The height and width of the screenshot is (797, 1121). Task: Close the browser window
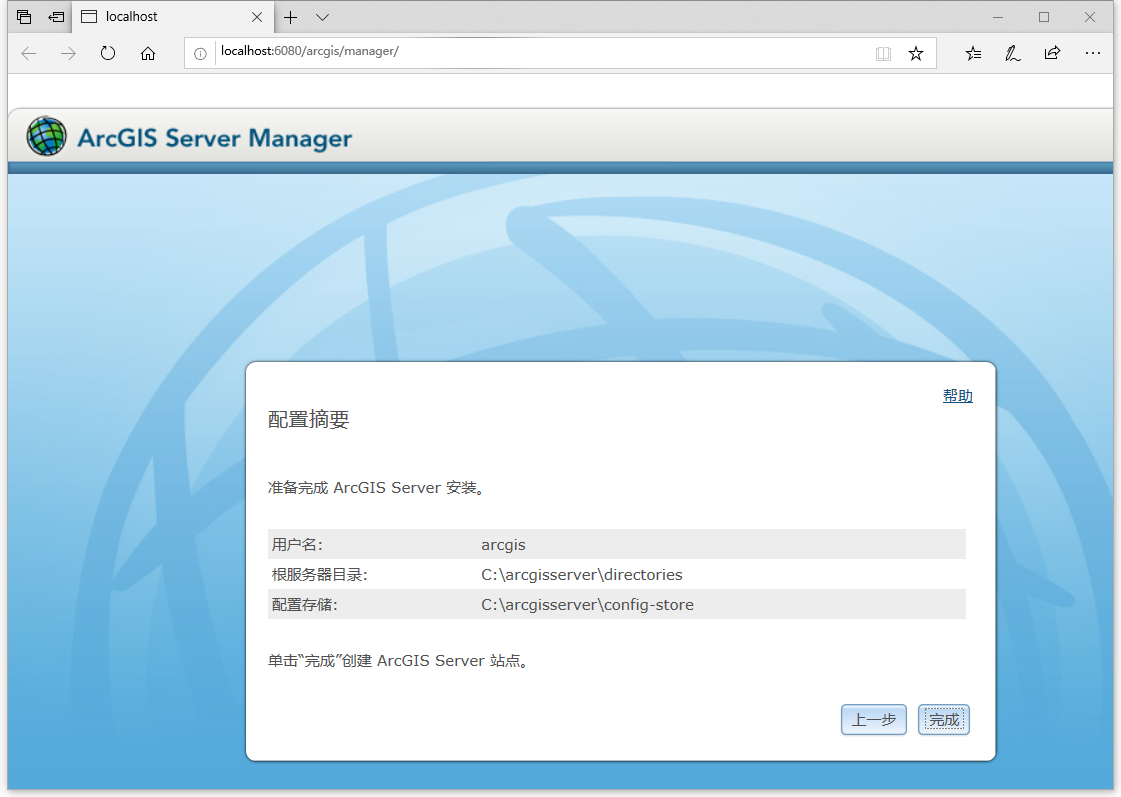click(x=1090, y=17)
